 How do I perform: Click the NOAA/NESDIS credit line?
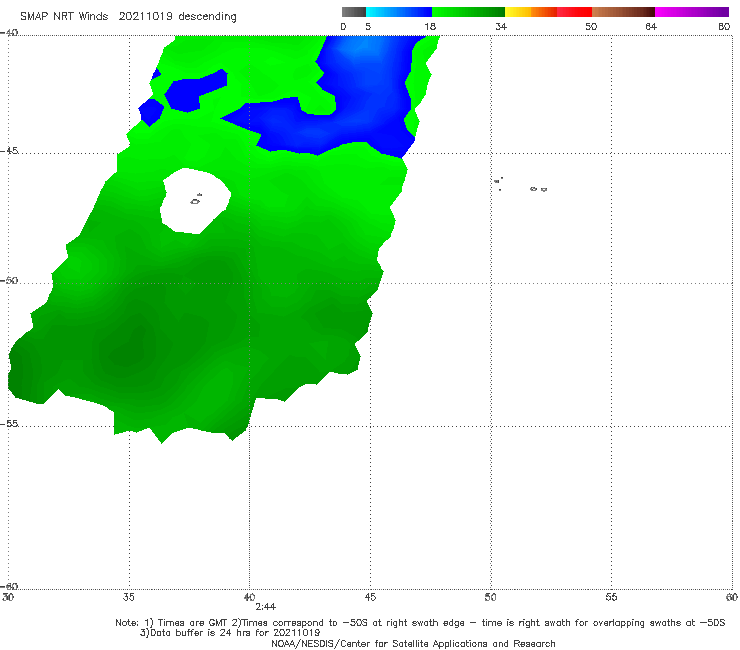coord(413,644)
